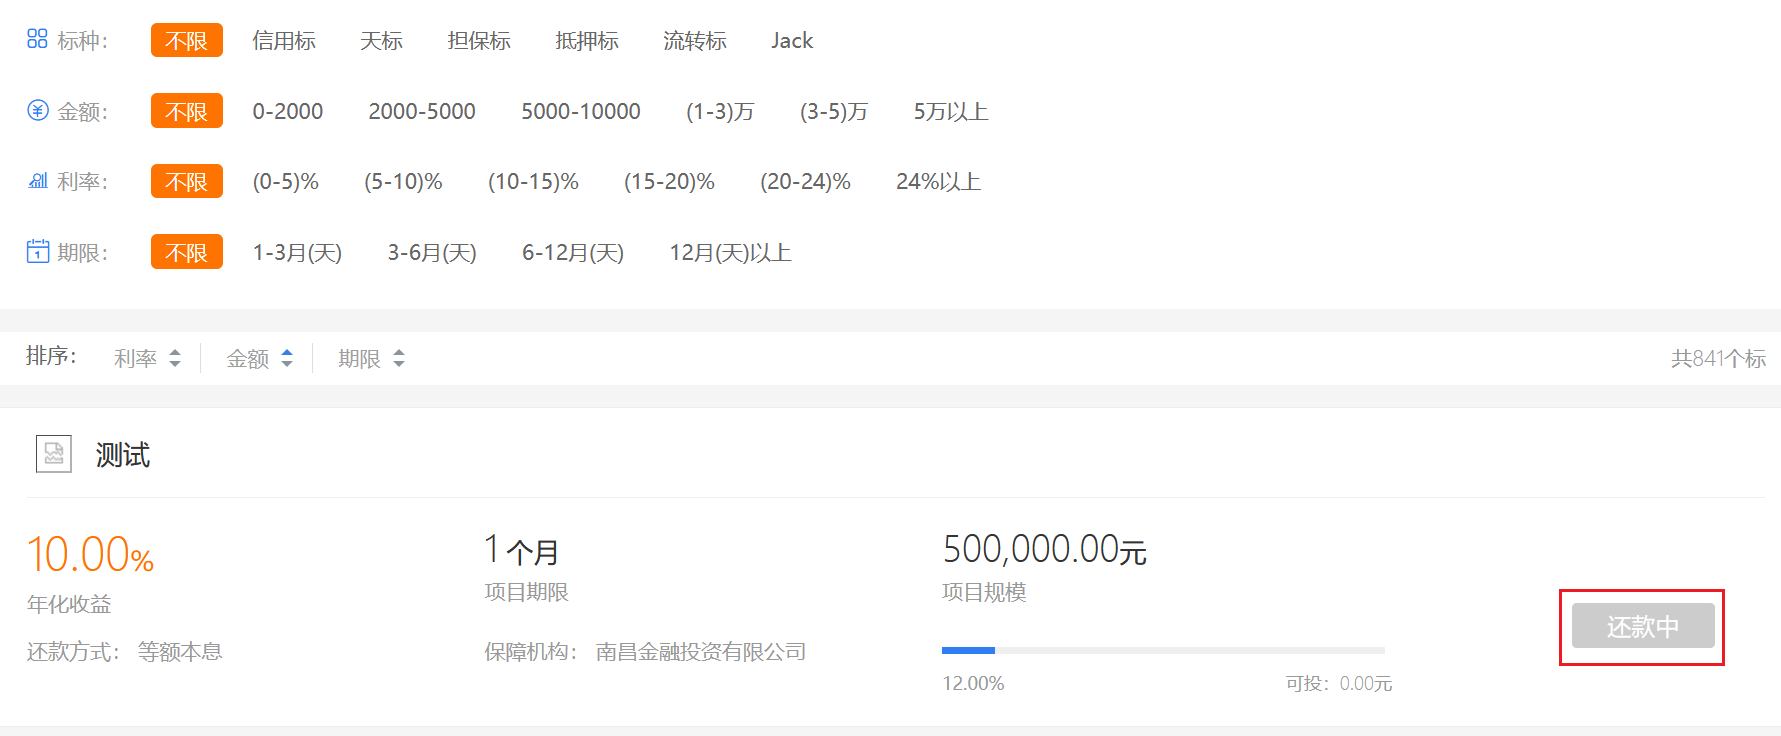The width and height of the screenshot is (1781, 736).
Task: Filter by 抵押标 loan type
Action: click(587, 41)
